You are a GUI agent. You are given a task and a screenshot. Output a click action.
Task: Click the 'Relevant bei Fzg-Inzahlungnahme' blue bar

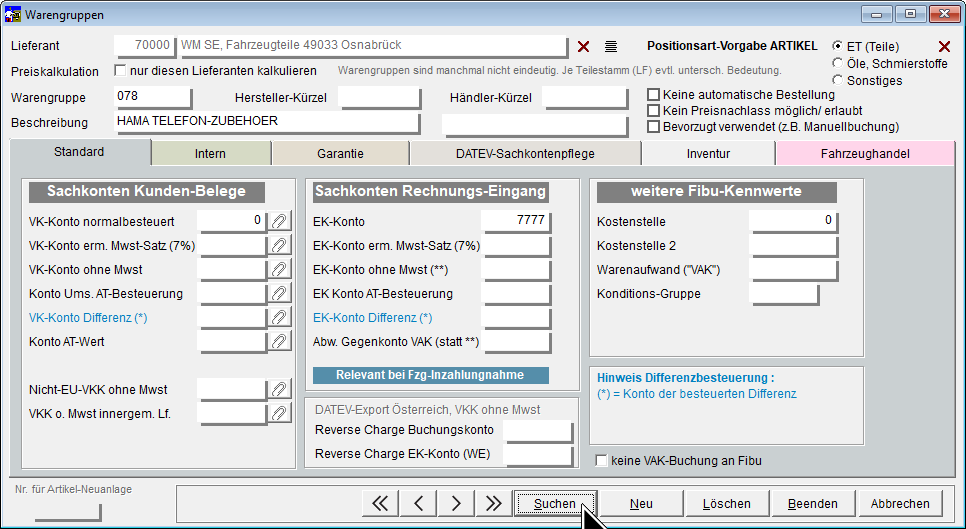pos(431,375)
